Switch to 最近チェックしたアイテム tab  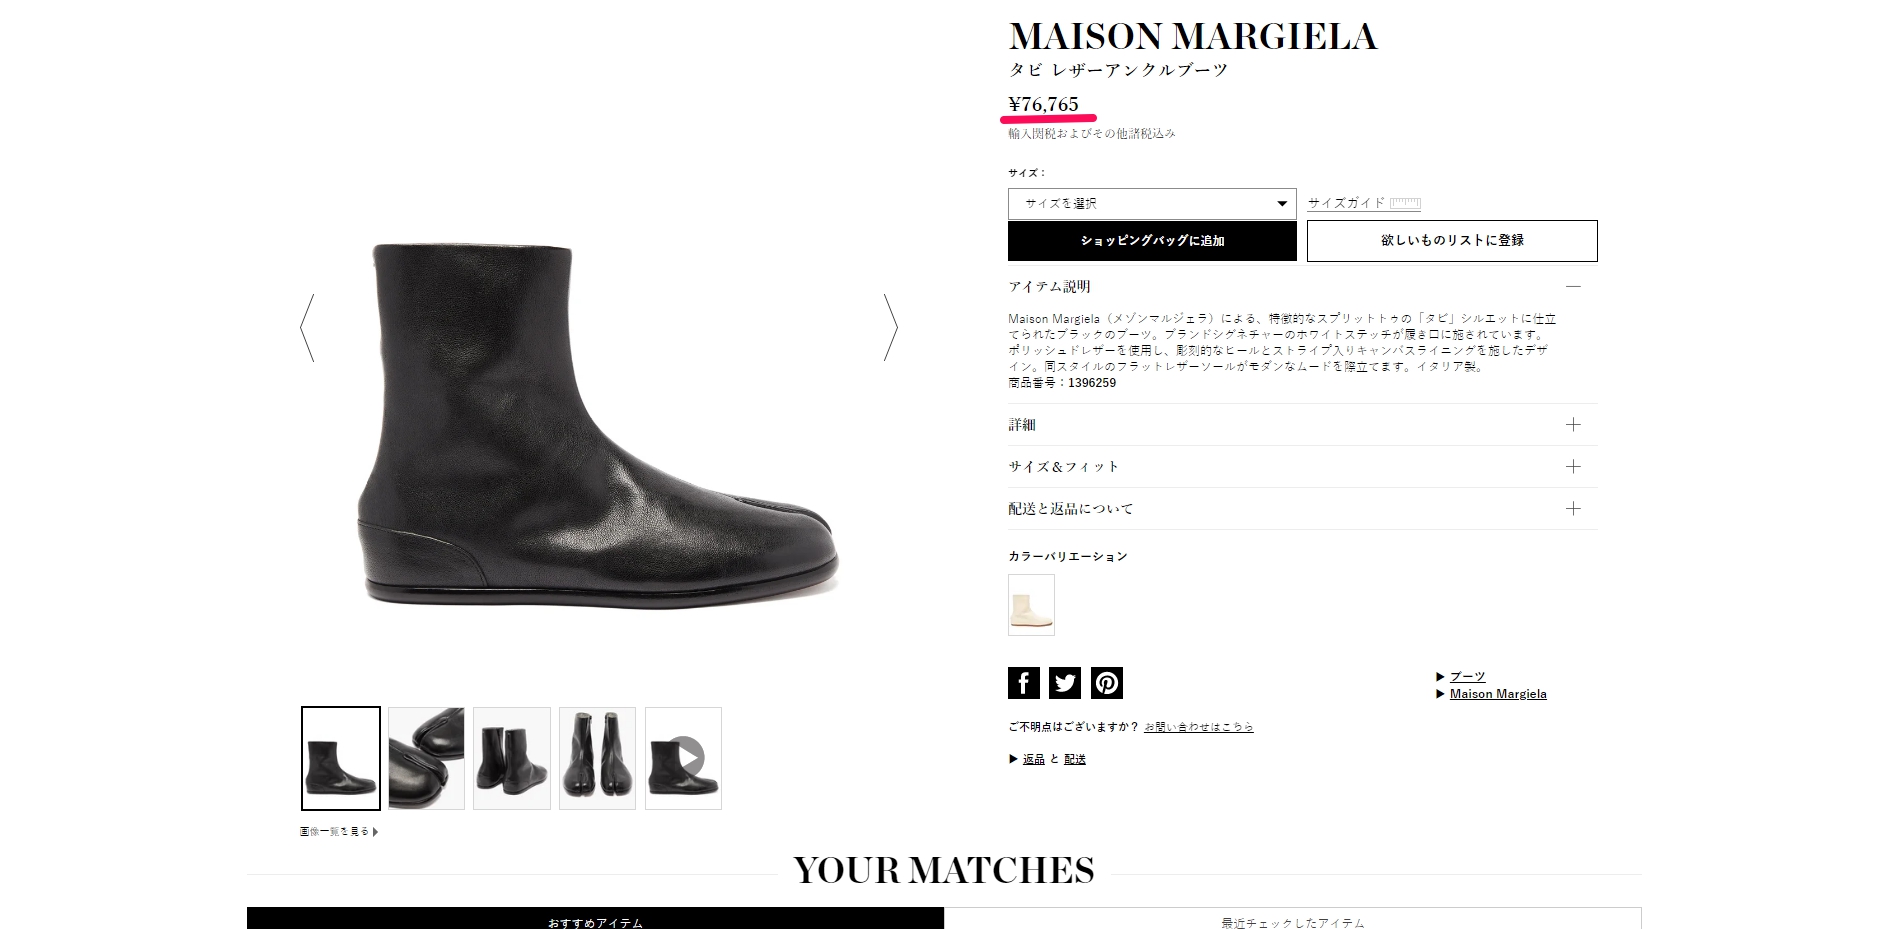click(1293, 919)
